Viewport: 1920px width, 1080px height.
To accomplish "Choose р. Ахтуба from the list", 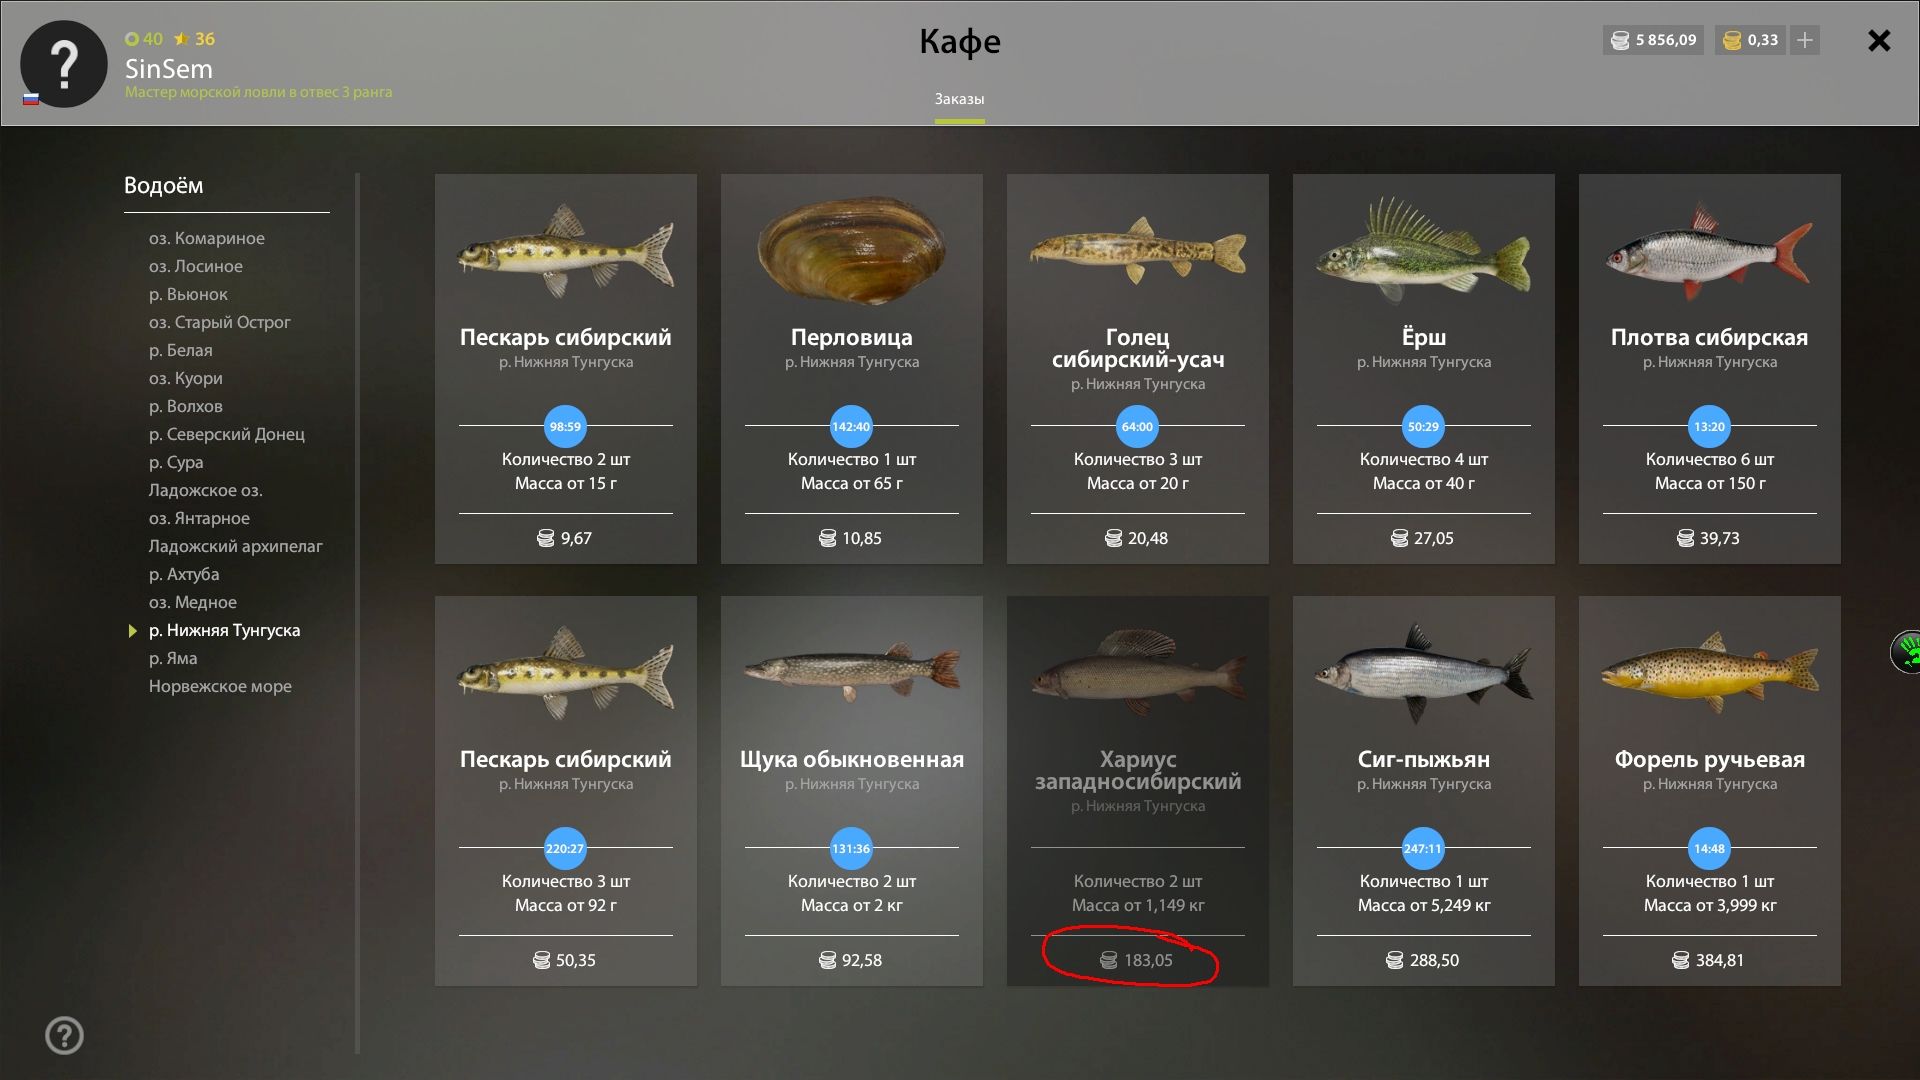I will click(184, 574).
